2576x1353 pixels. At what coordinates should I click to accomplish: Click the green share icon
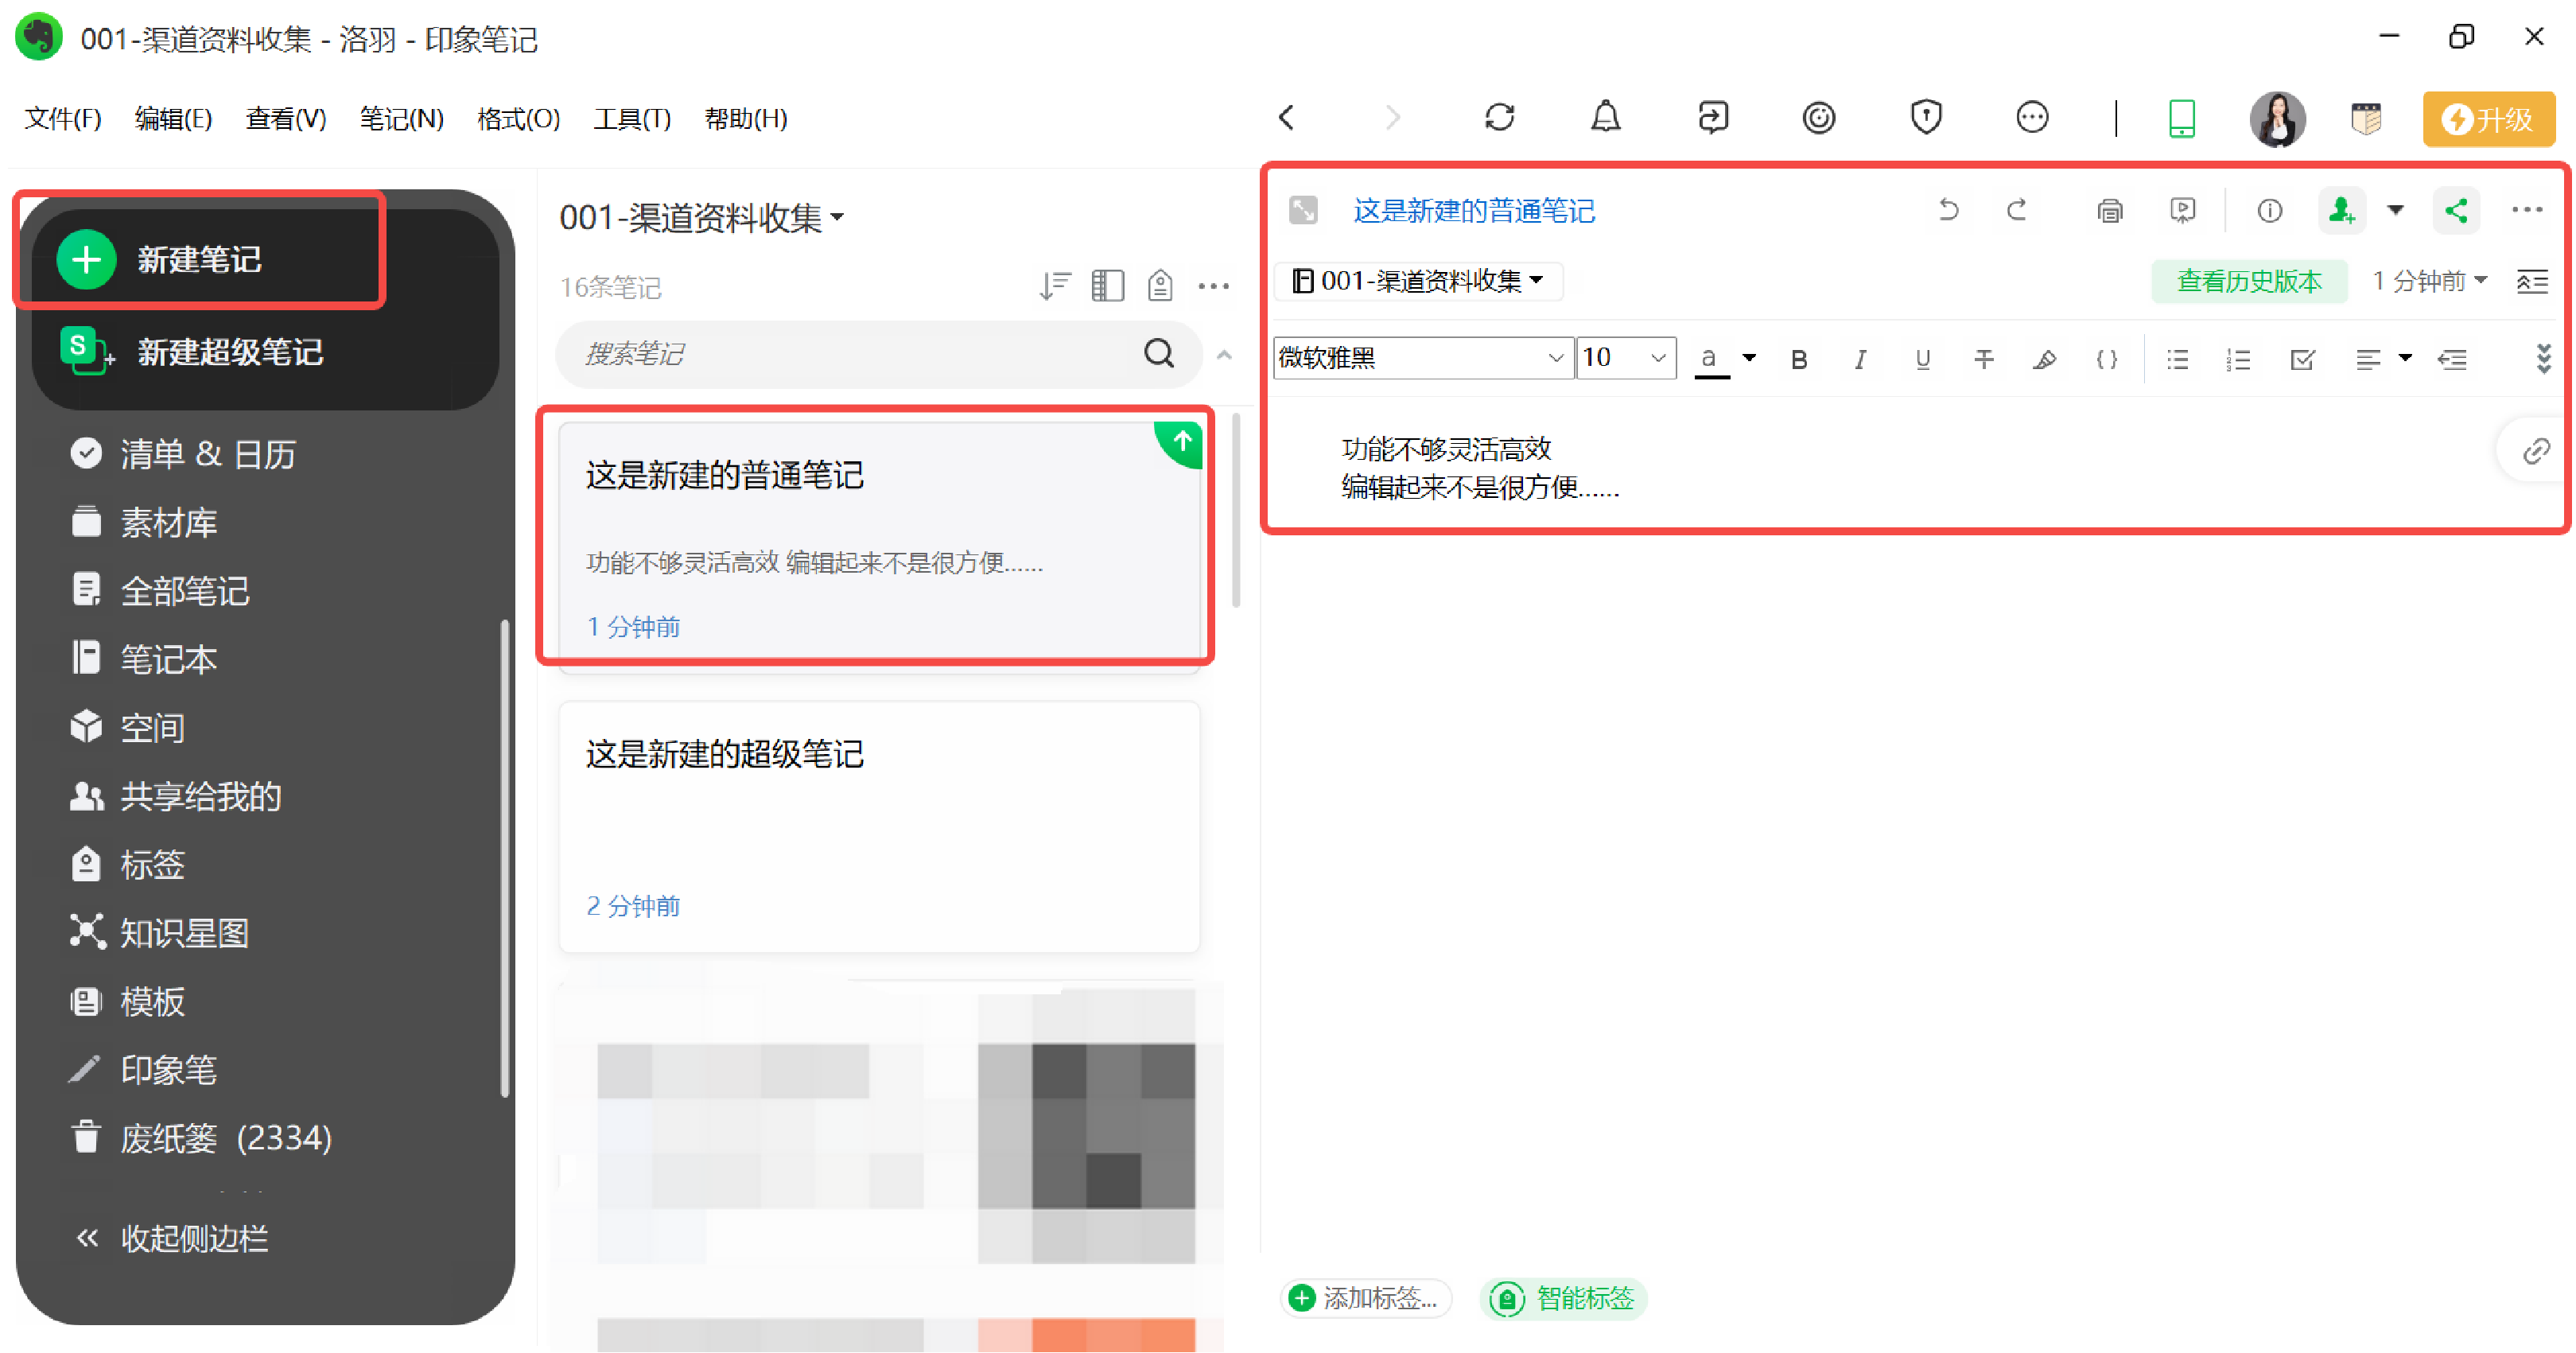click(x=2455, y=210)
